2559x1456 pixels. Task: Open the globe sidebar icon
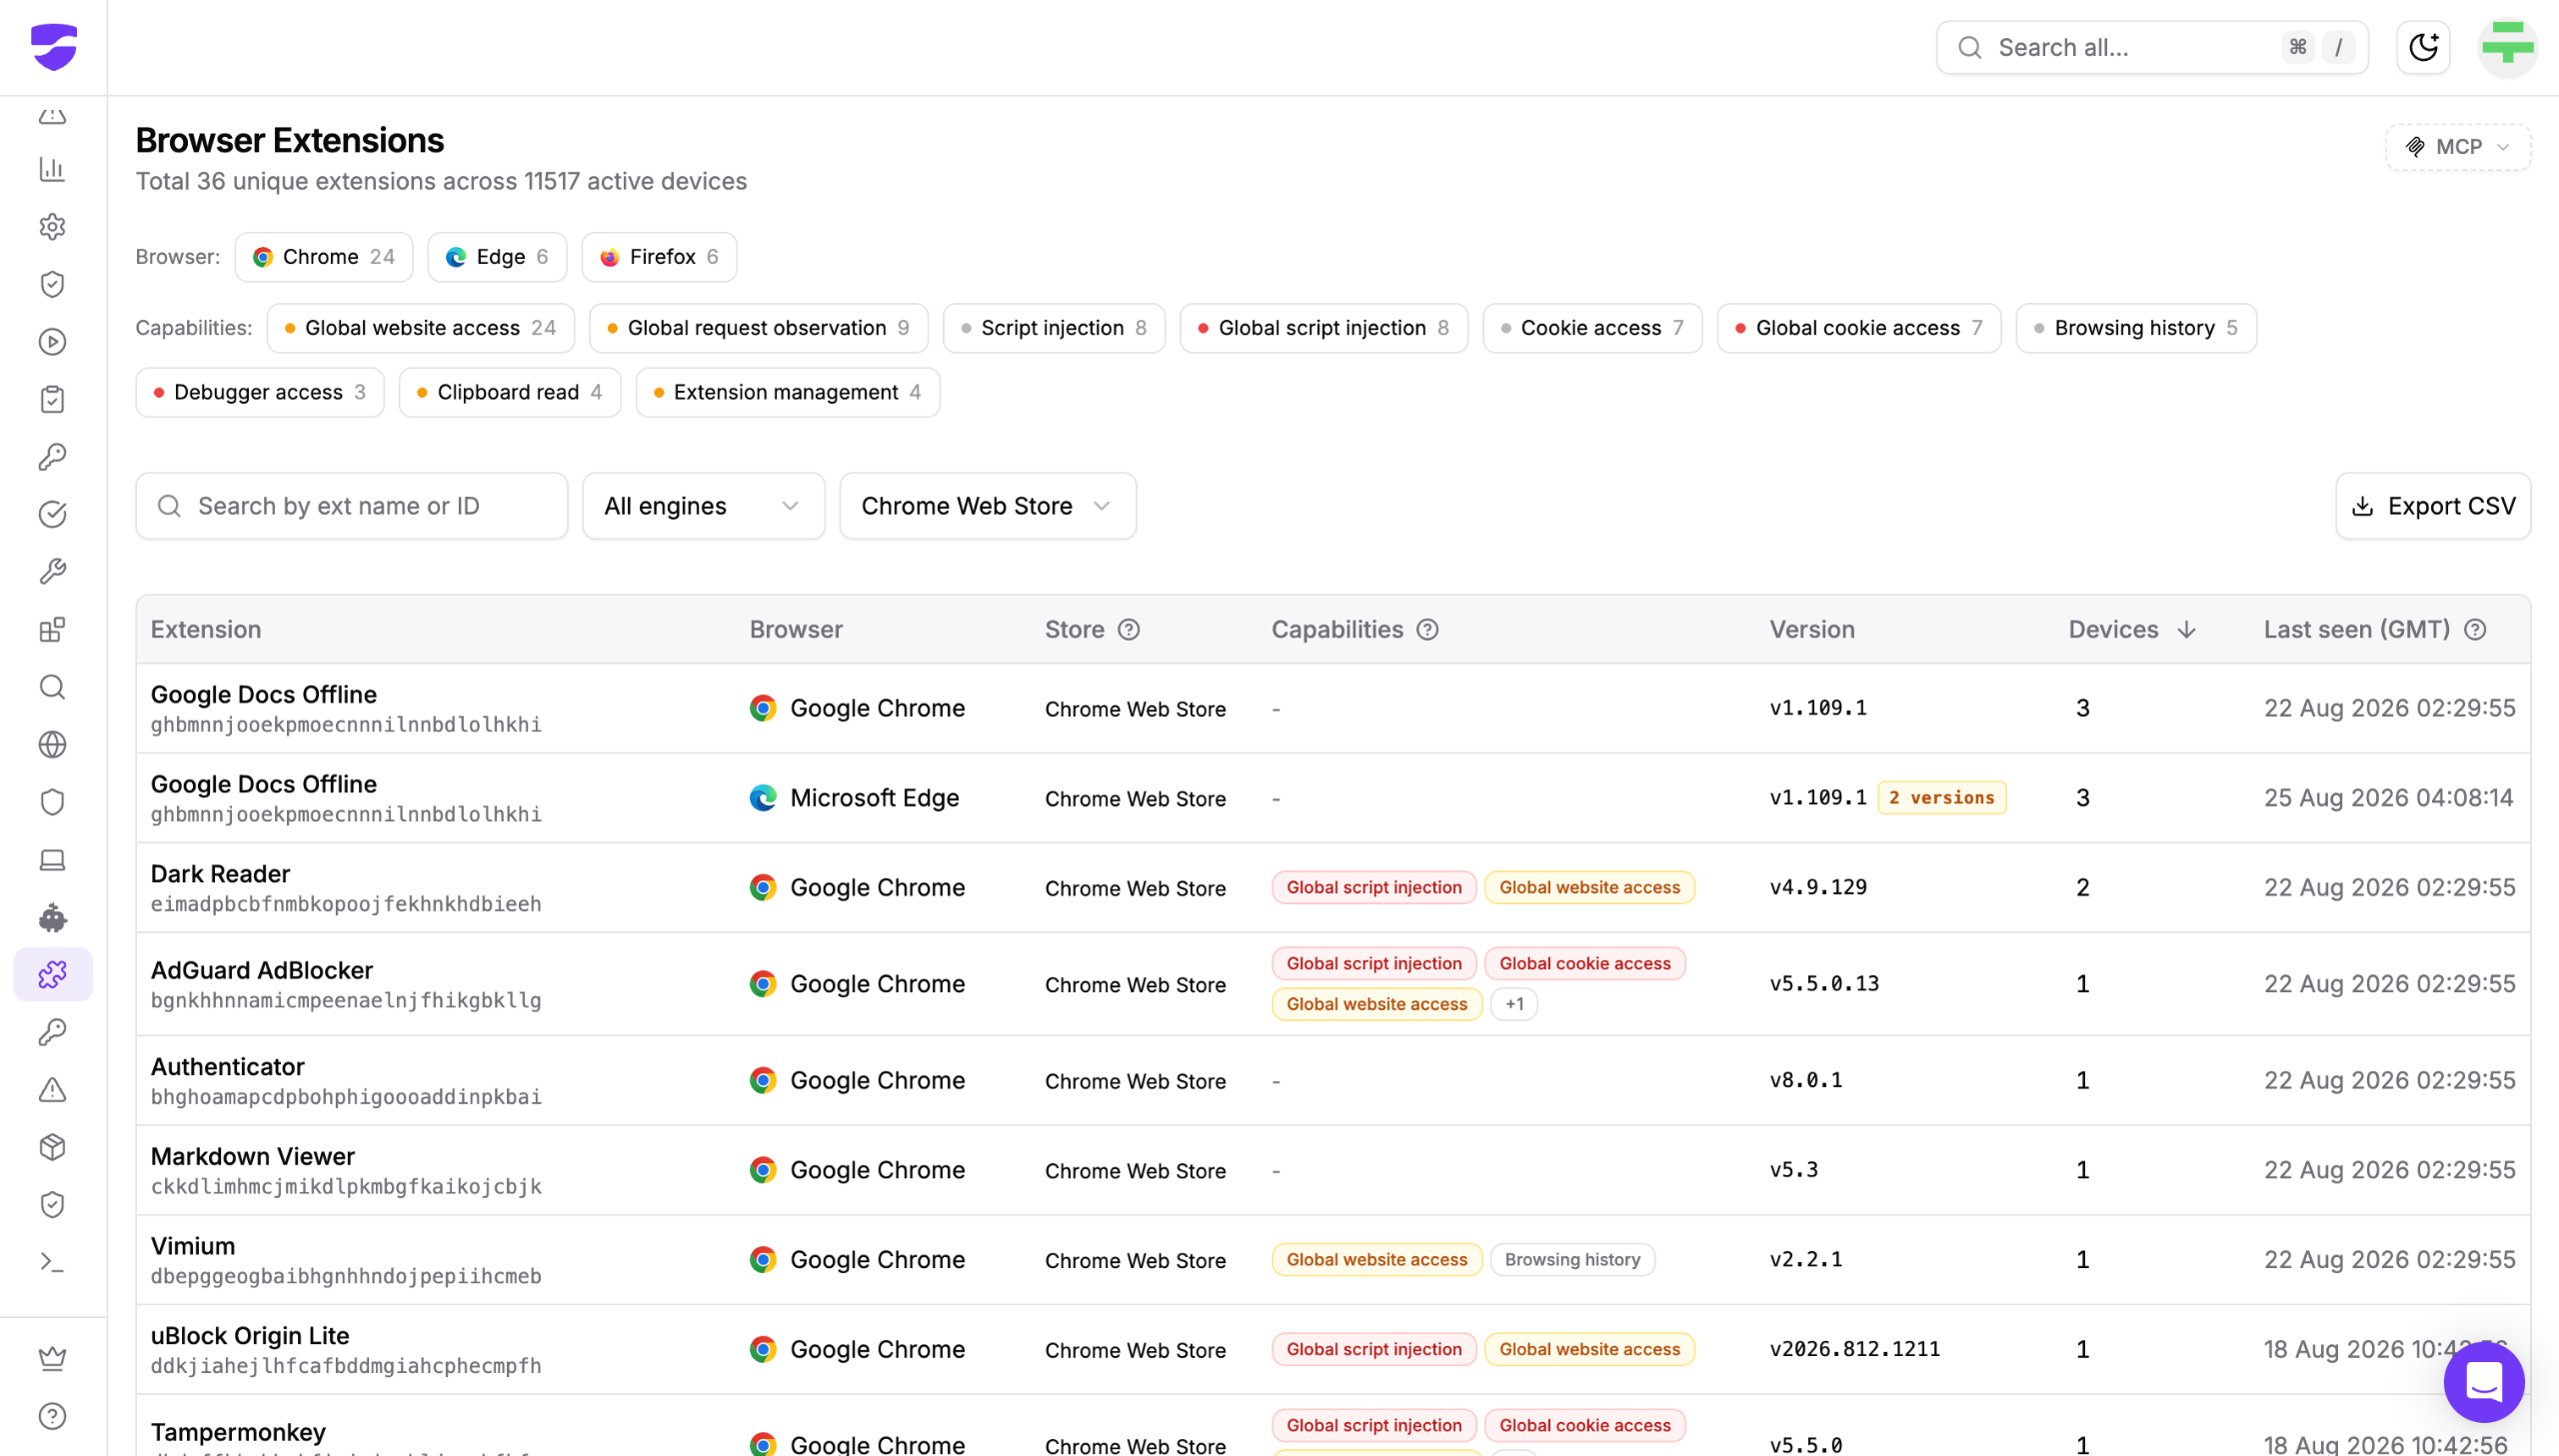coord(52,745)
